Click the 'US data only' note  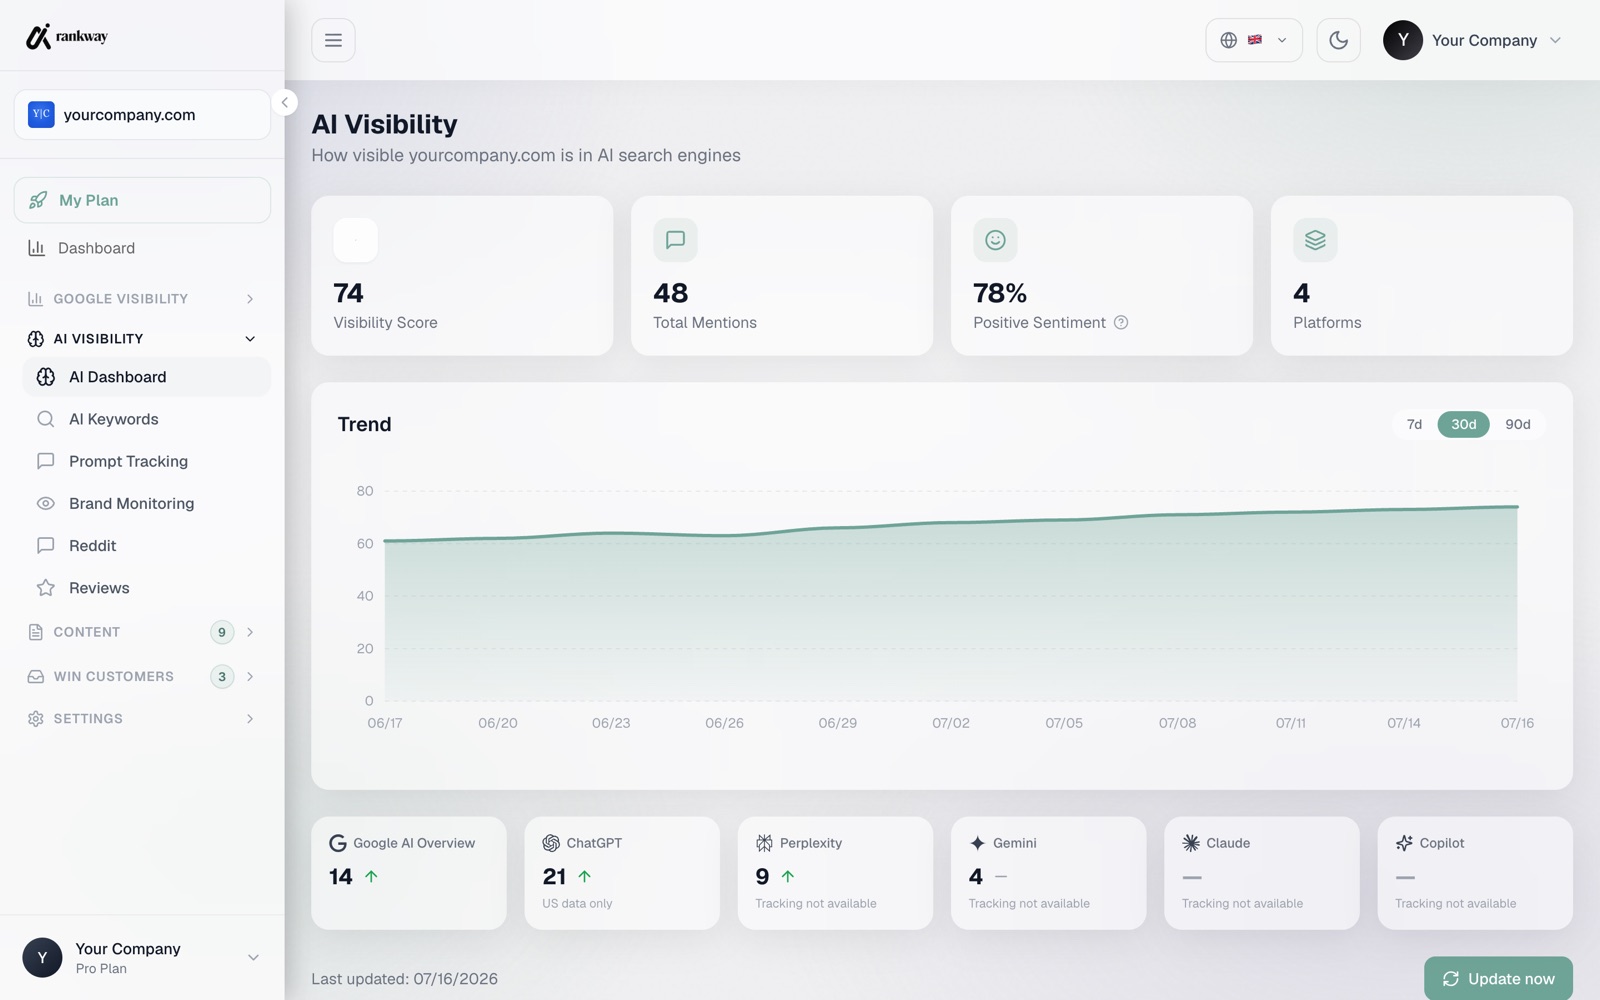(577, 903)
